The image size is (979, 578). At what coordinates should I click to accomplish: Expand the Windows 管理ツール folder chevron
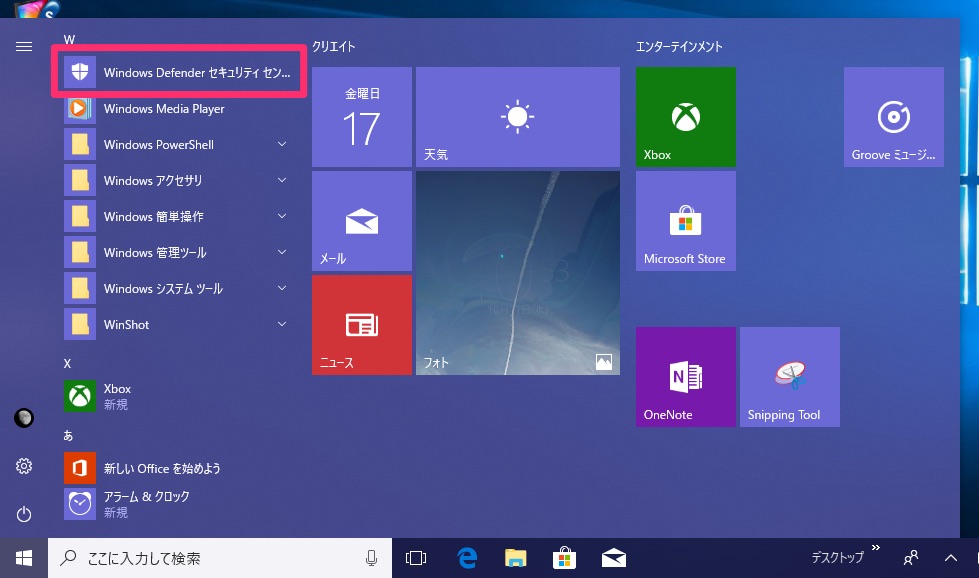282,252
